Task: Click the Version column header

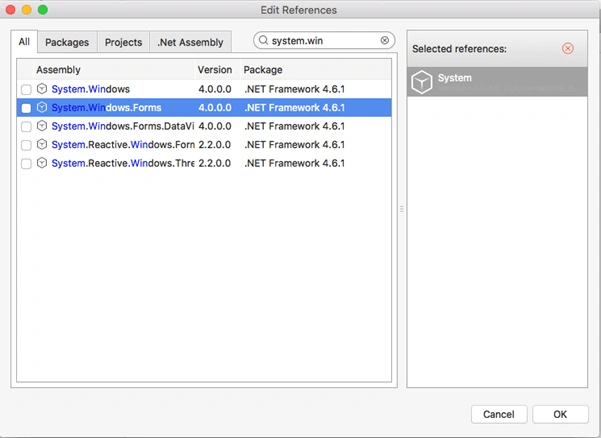Action: [217, 70]
